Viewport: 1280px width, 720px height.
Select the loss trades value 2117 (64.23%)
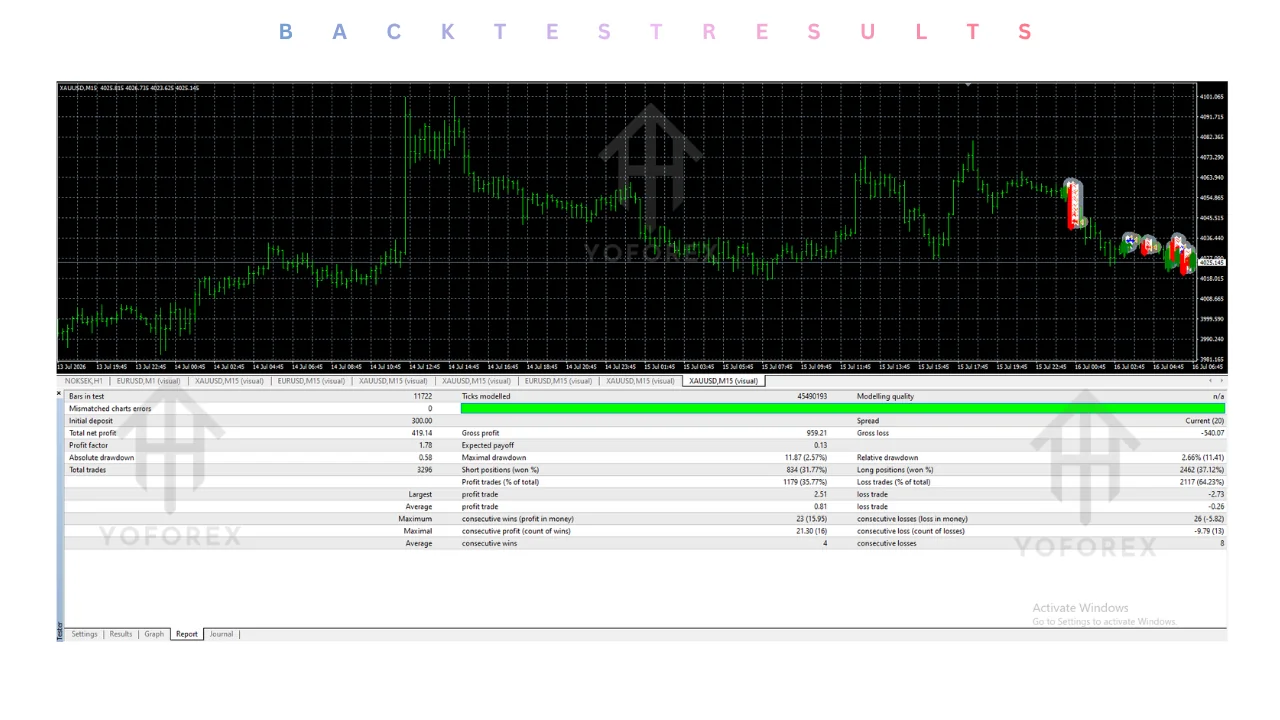click(1202, 482)
